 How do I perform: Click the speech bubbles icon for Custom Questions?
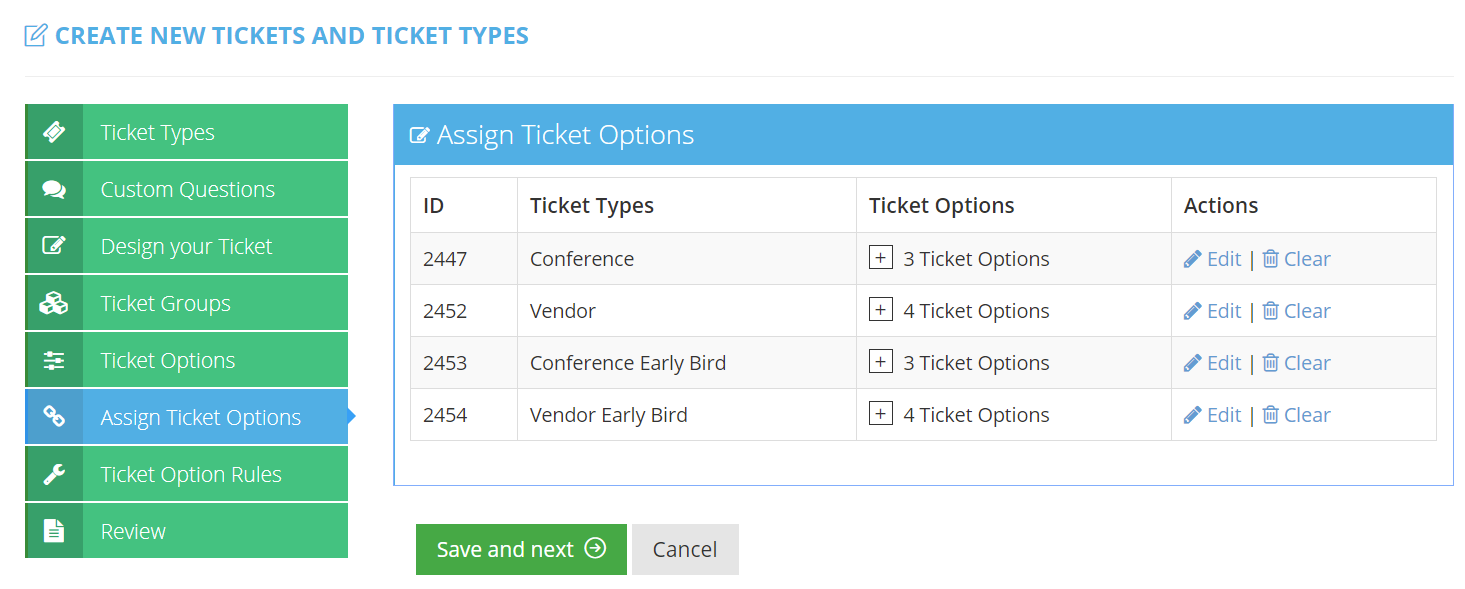pos(54,189)
